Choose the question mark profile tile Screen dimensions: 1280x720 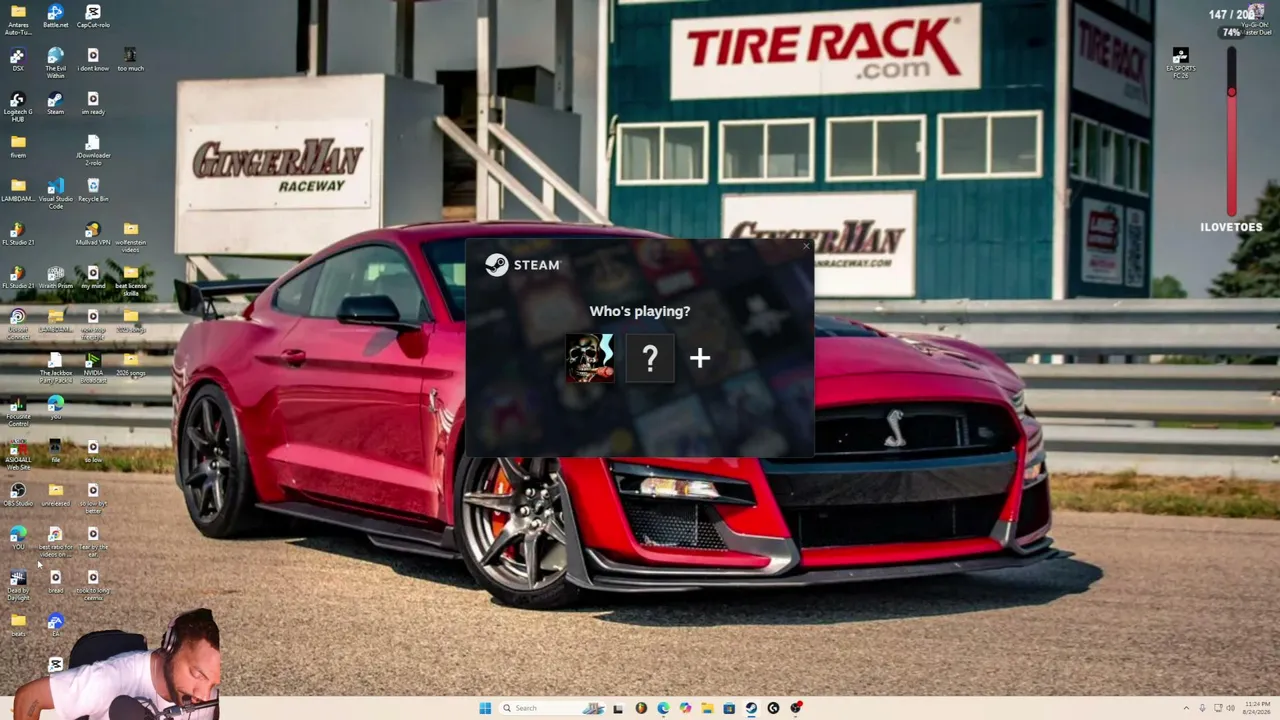(x=650, y=358)
